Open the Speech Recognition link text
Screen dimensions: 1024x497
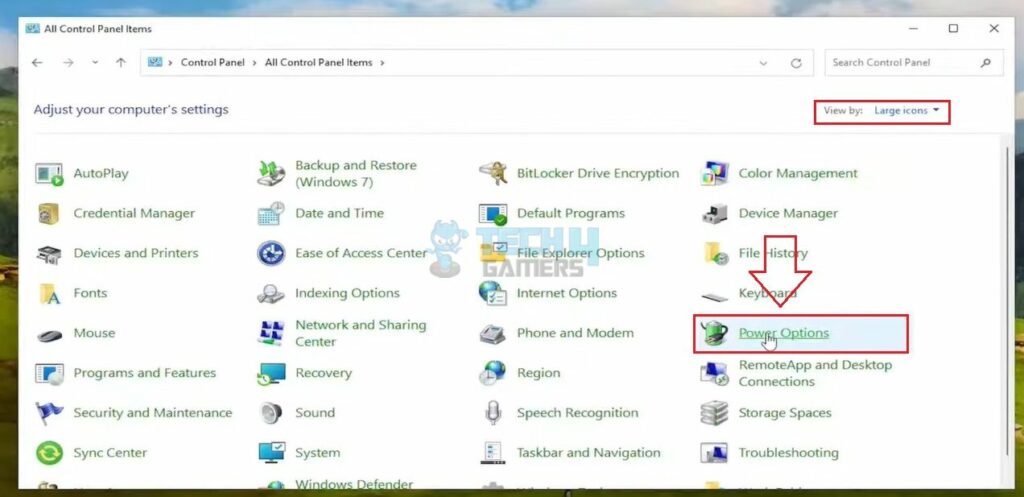[x=577, y=413]
